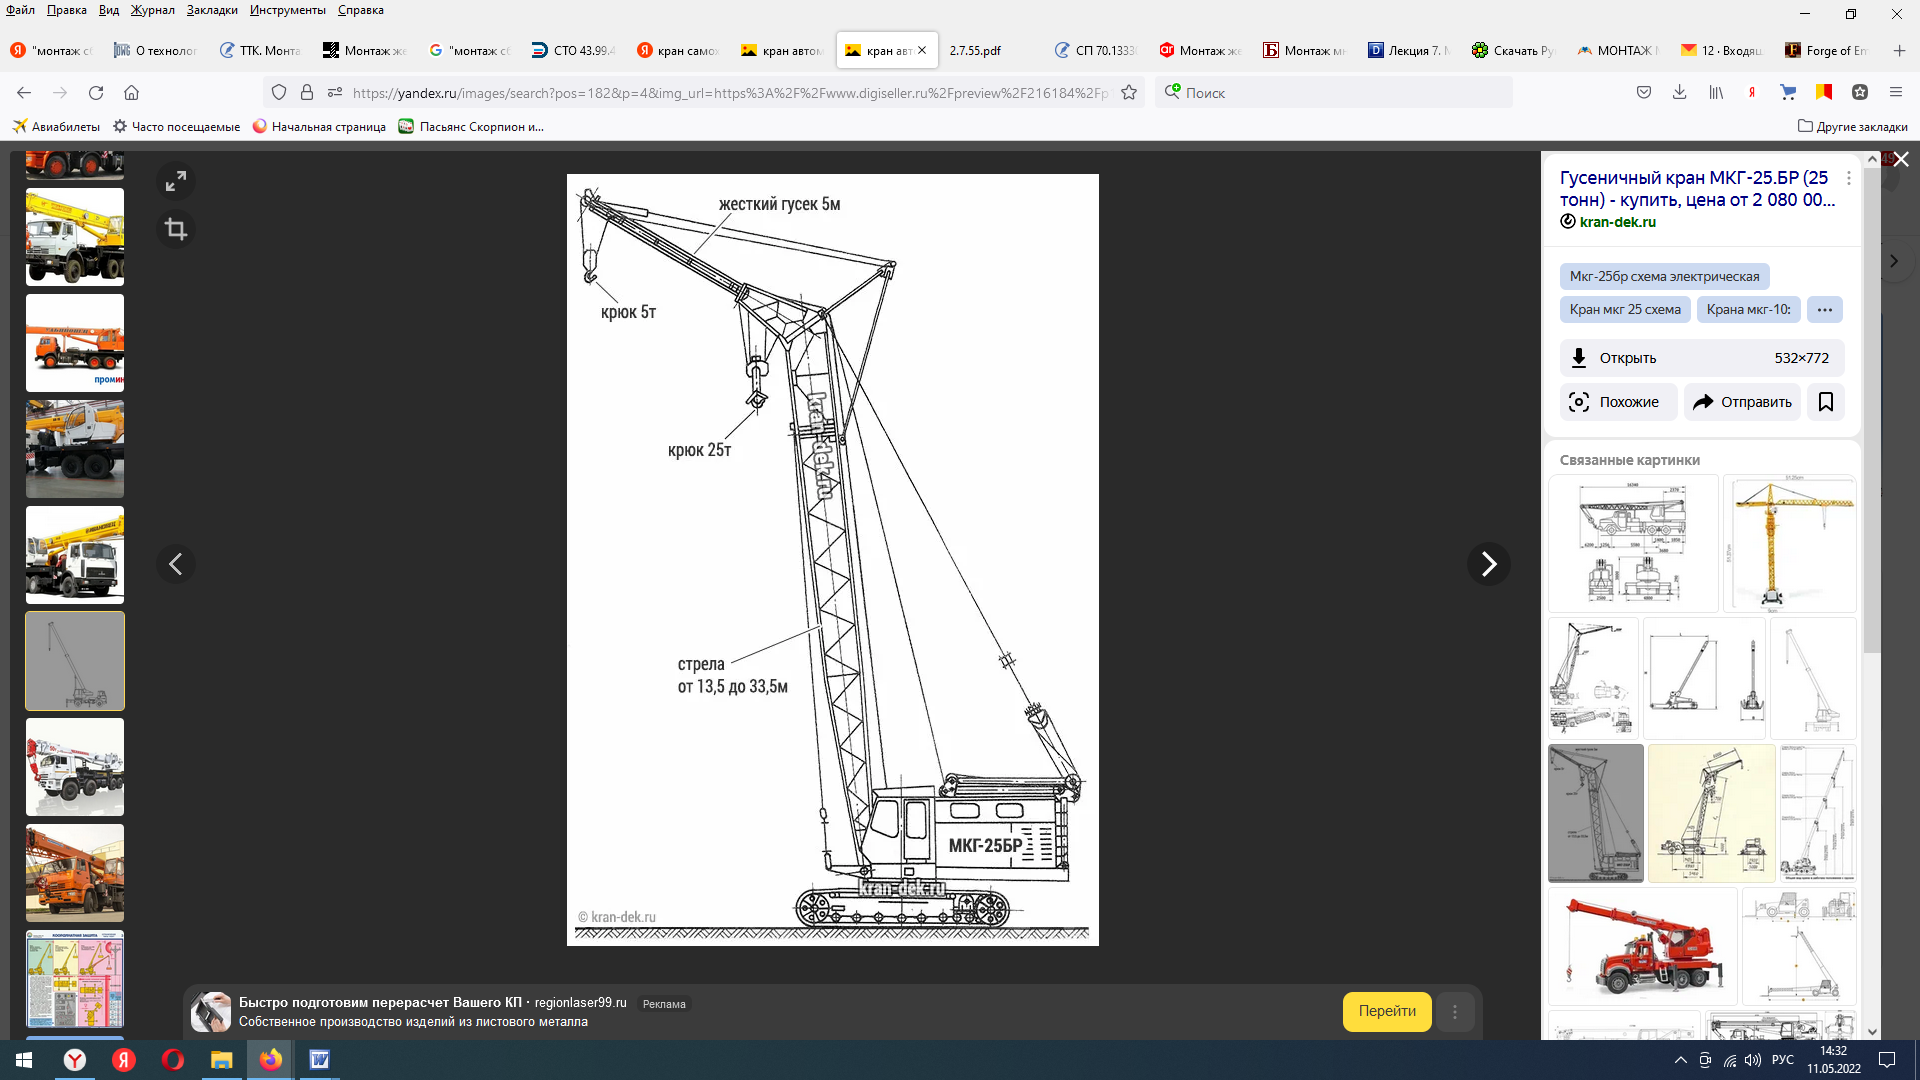
Task: Click in the Поиск search field
Action: 1333,92
